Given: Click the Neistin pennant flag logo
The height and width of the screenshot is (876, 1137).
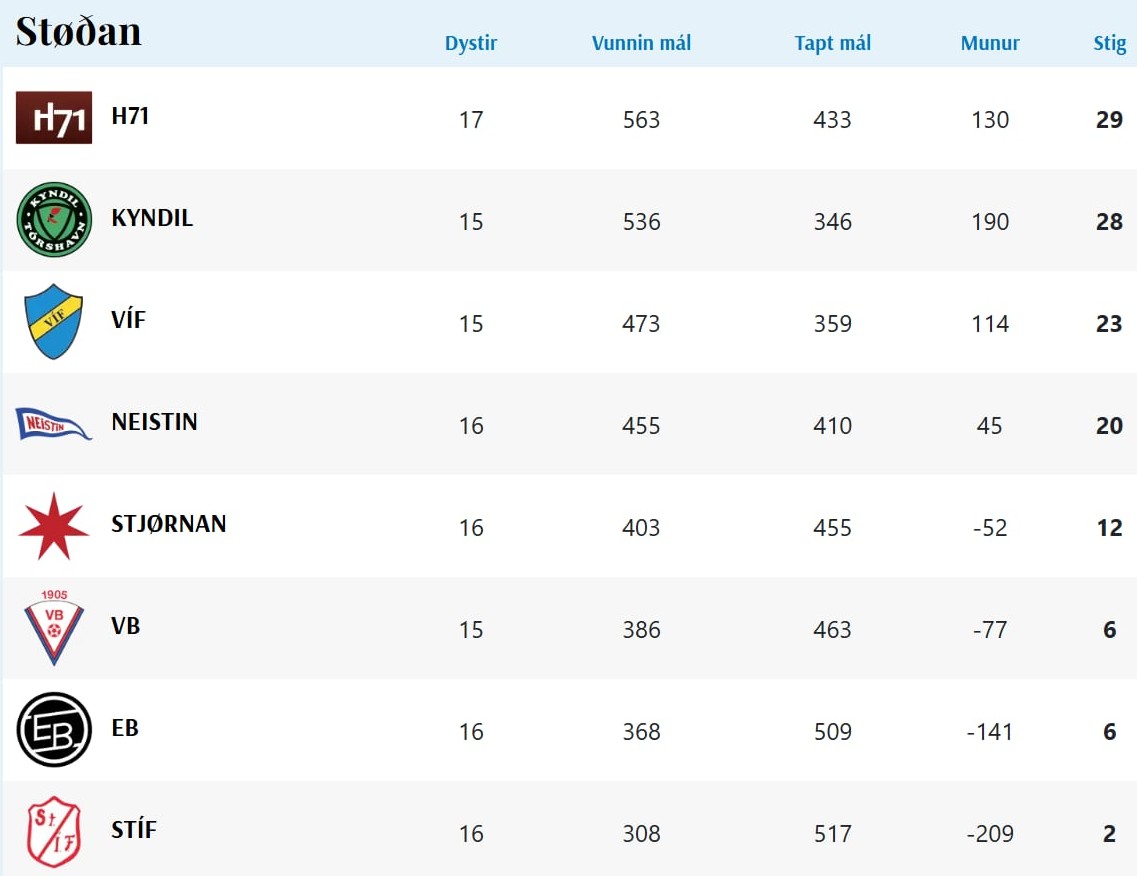Looking at the screenshot, I should [x=54, y=424].
